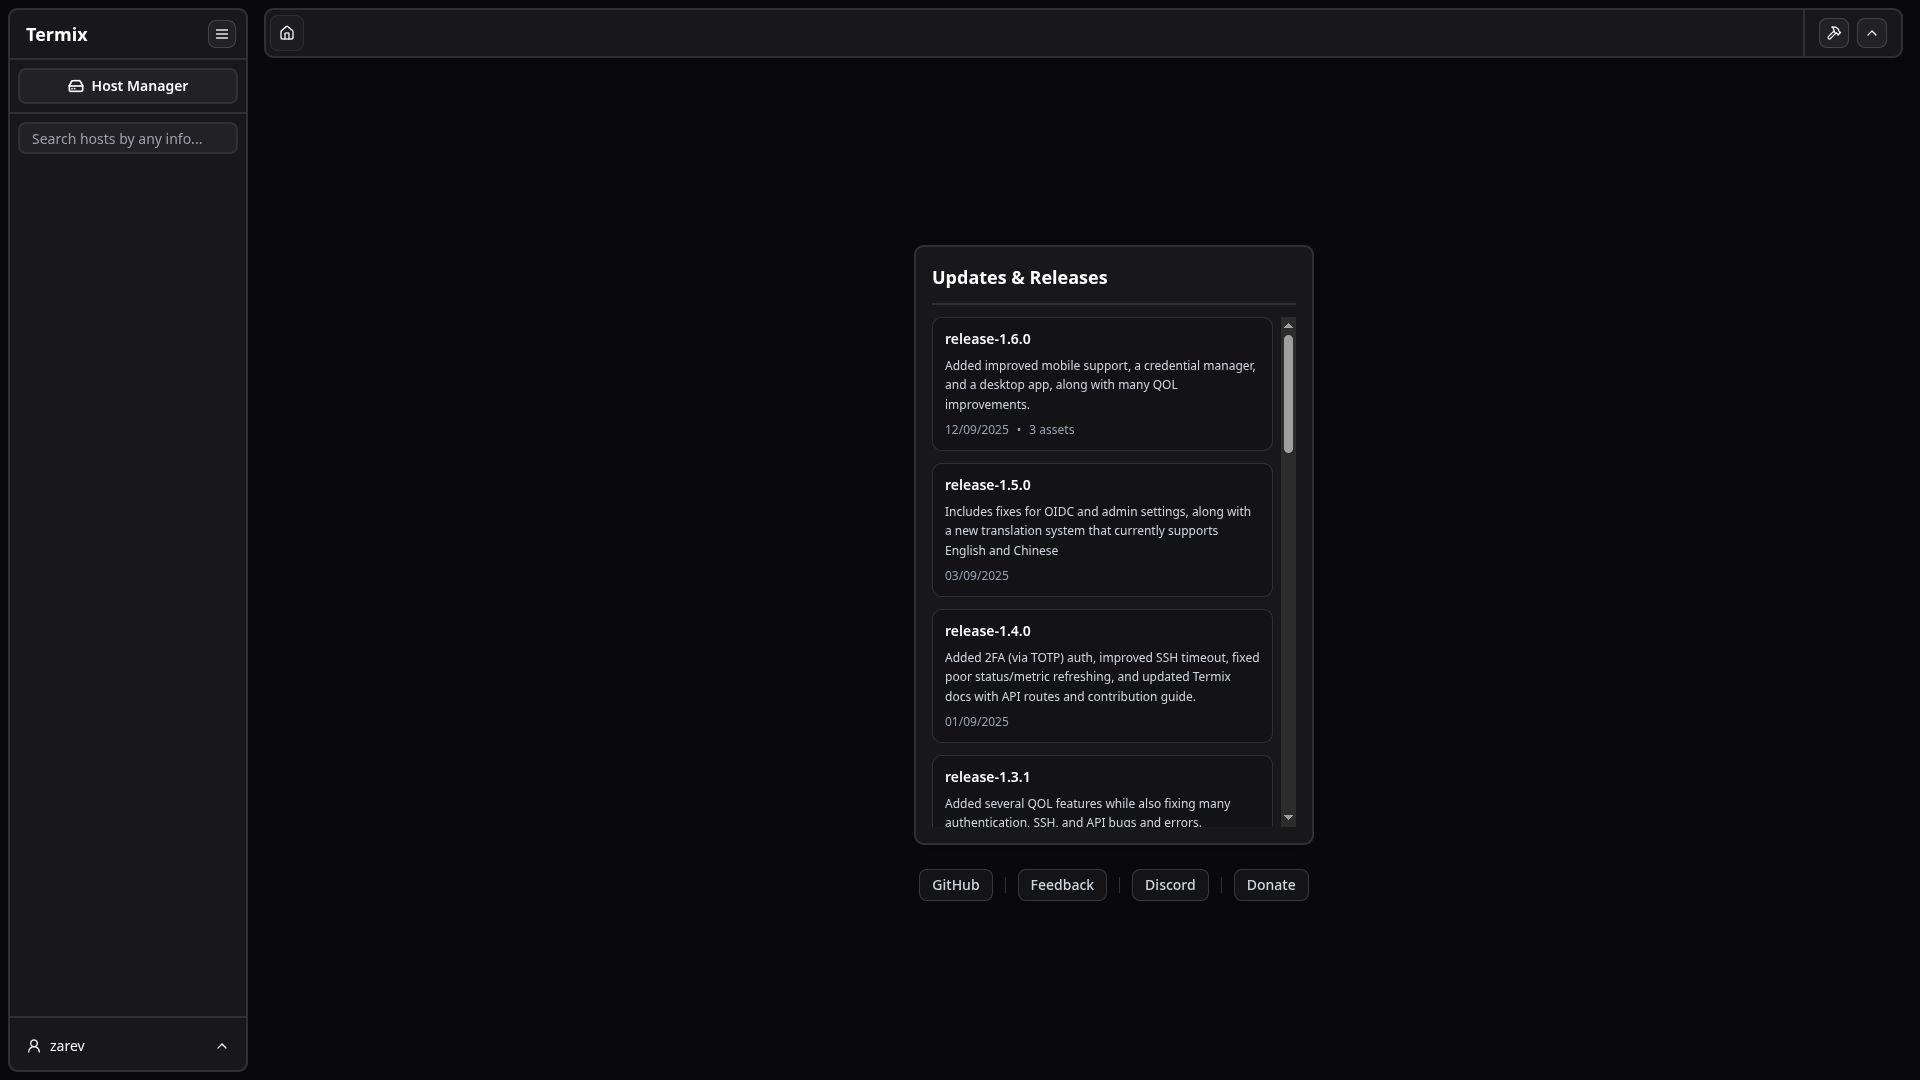Click the Updates & Releases heading
1920x1080 pixels.
click(x=1019, y=278)
